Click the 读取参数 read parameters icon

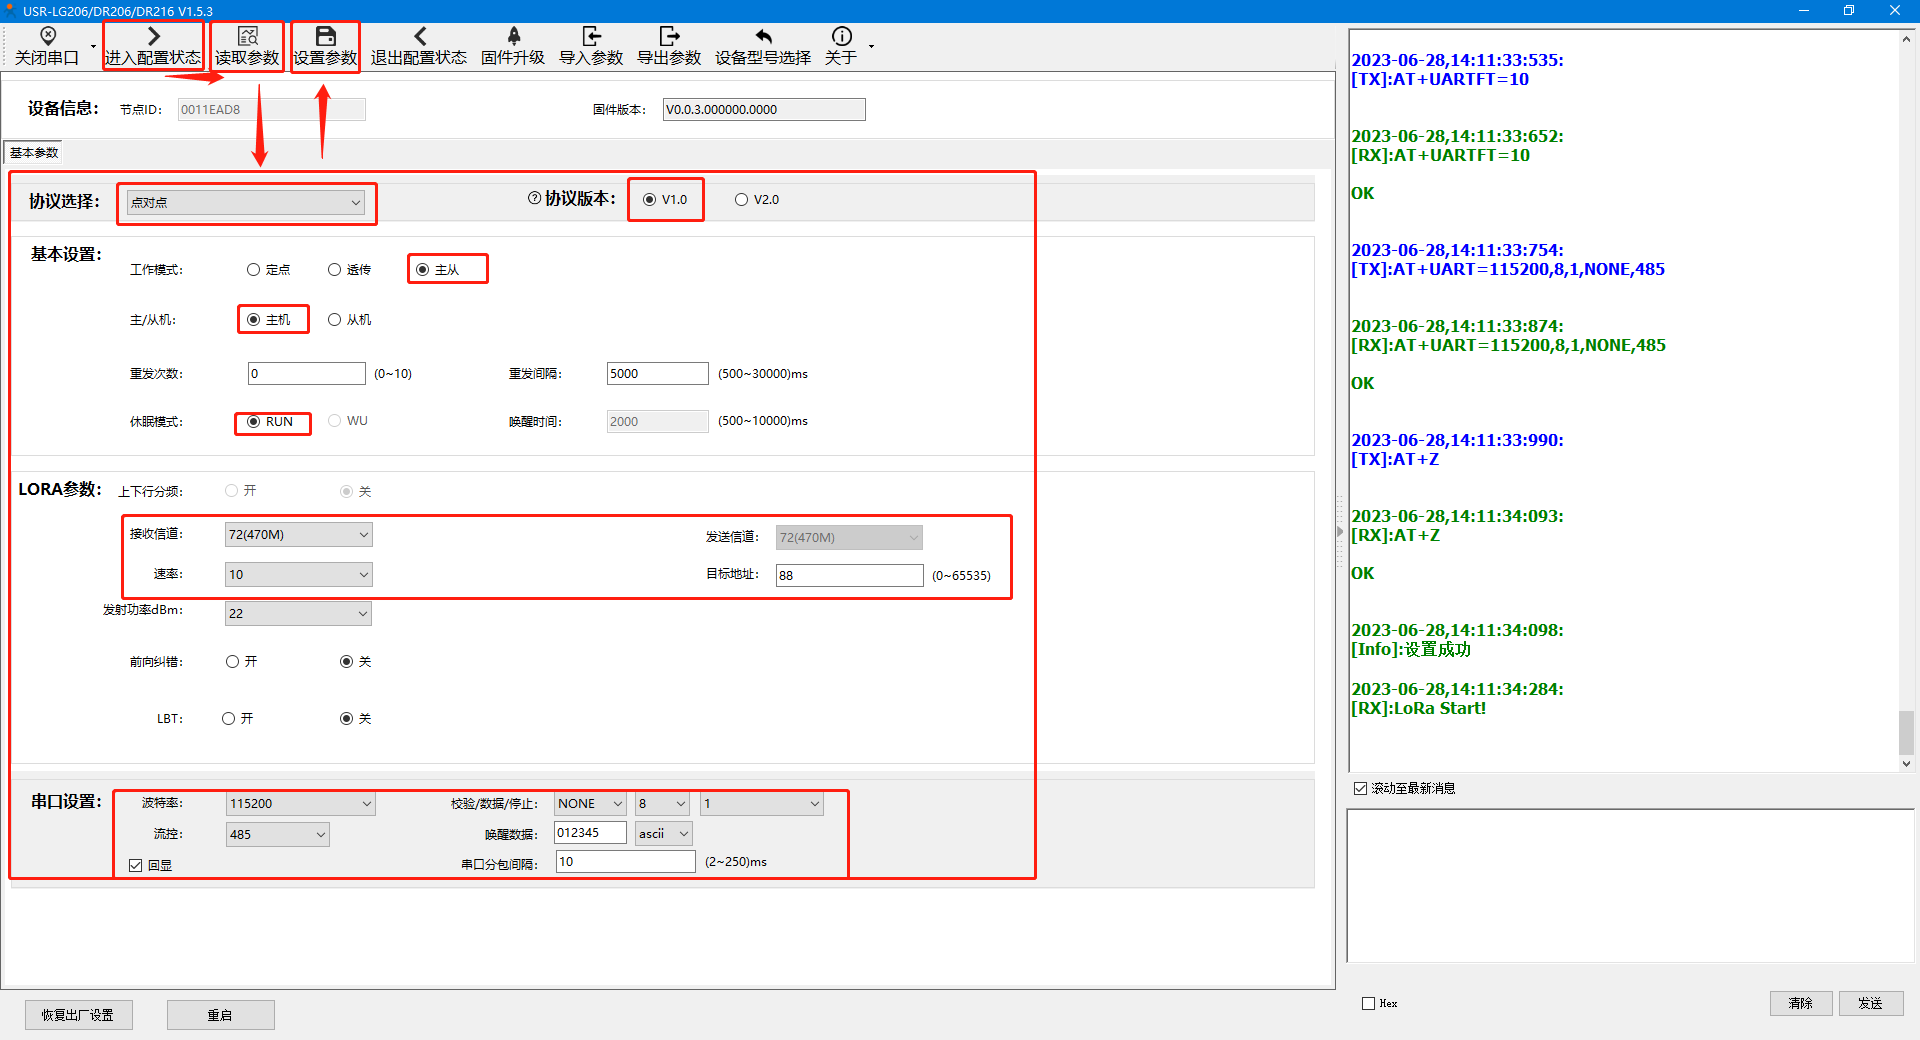247,46
